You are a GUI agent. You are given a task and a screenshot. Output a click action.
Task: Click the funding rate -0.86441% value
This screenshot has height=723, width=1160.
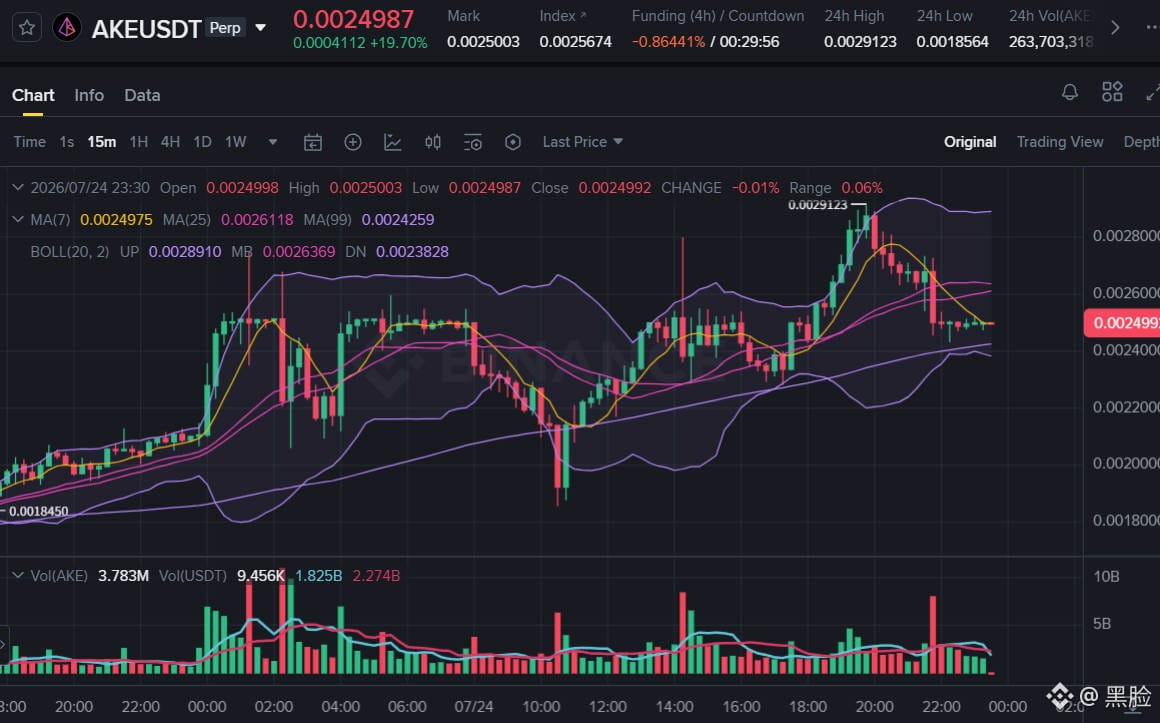(x=668, y=42)
